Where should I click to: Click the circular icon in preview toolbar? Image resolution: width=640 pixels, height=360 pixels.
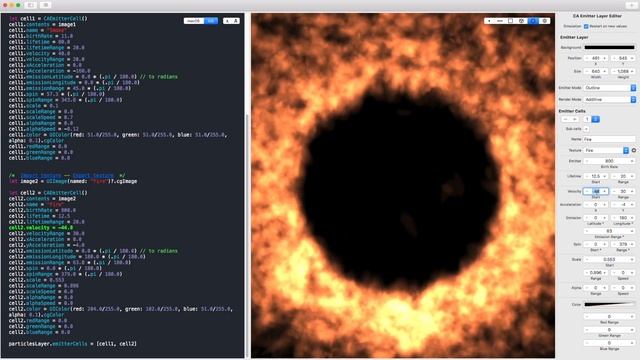522,21
